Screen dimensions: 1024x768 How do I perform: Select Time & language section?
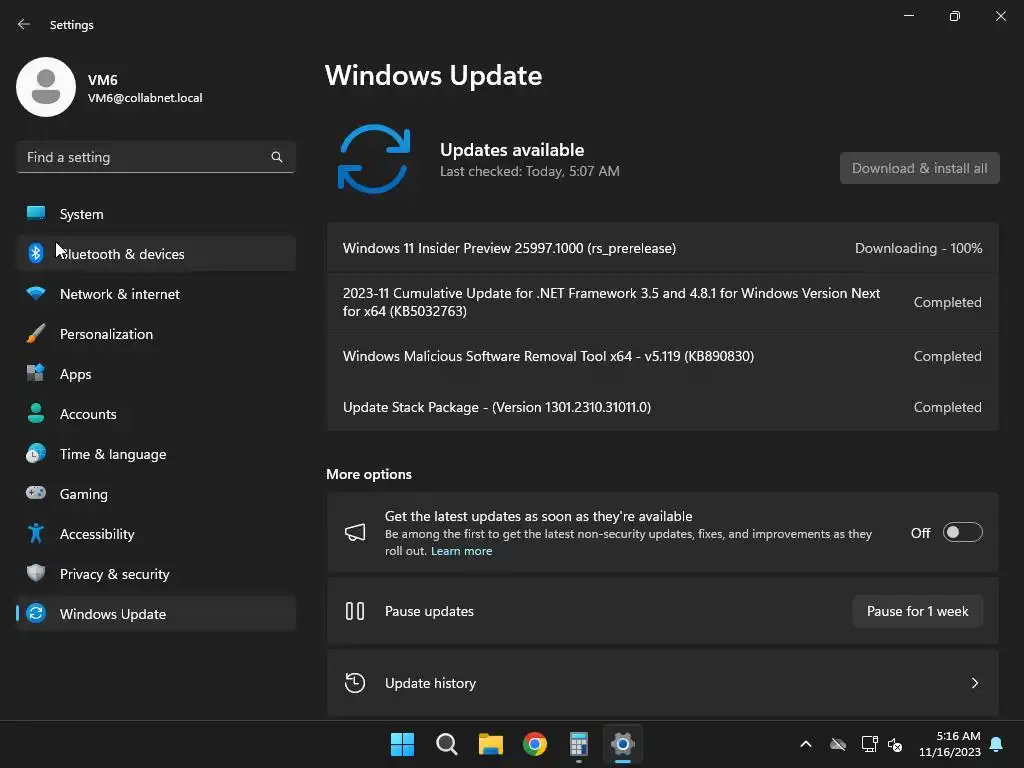(x=156, y=453)
